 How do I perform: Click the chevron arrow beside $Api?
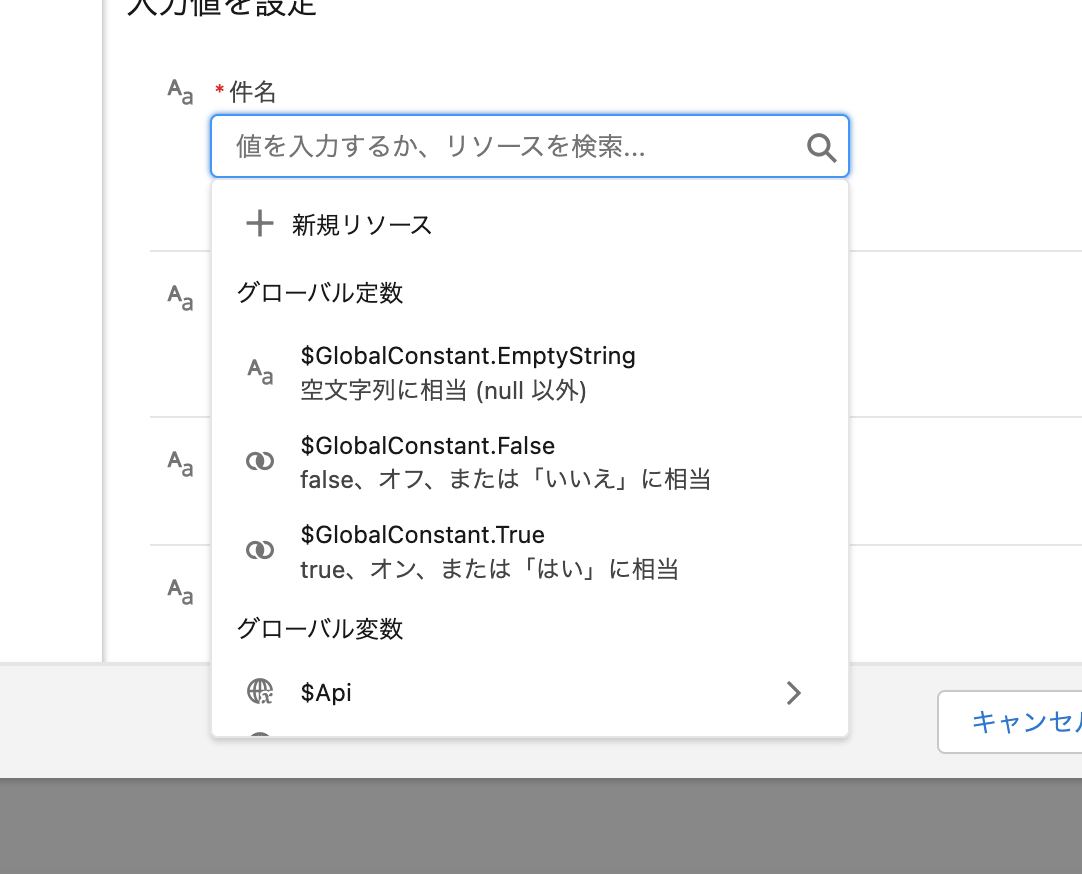[793, 692]
